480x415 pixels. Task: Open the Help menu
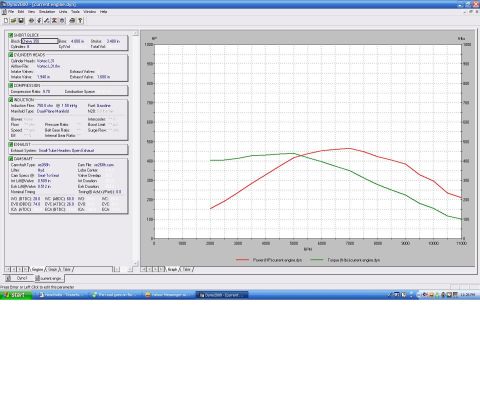(104, 12)
